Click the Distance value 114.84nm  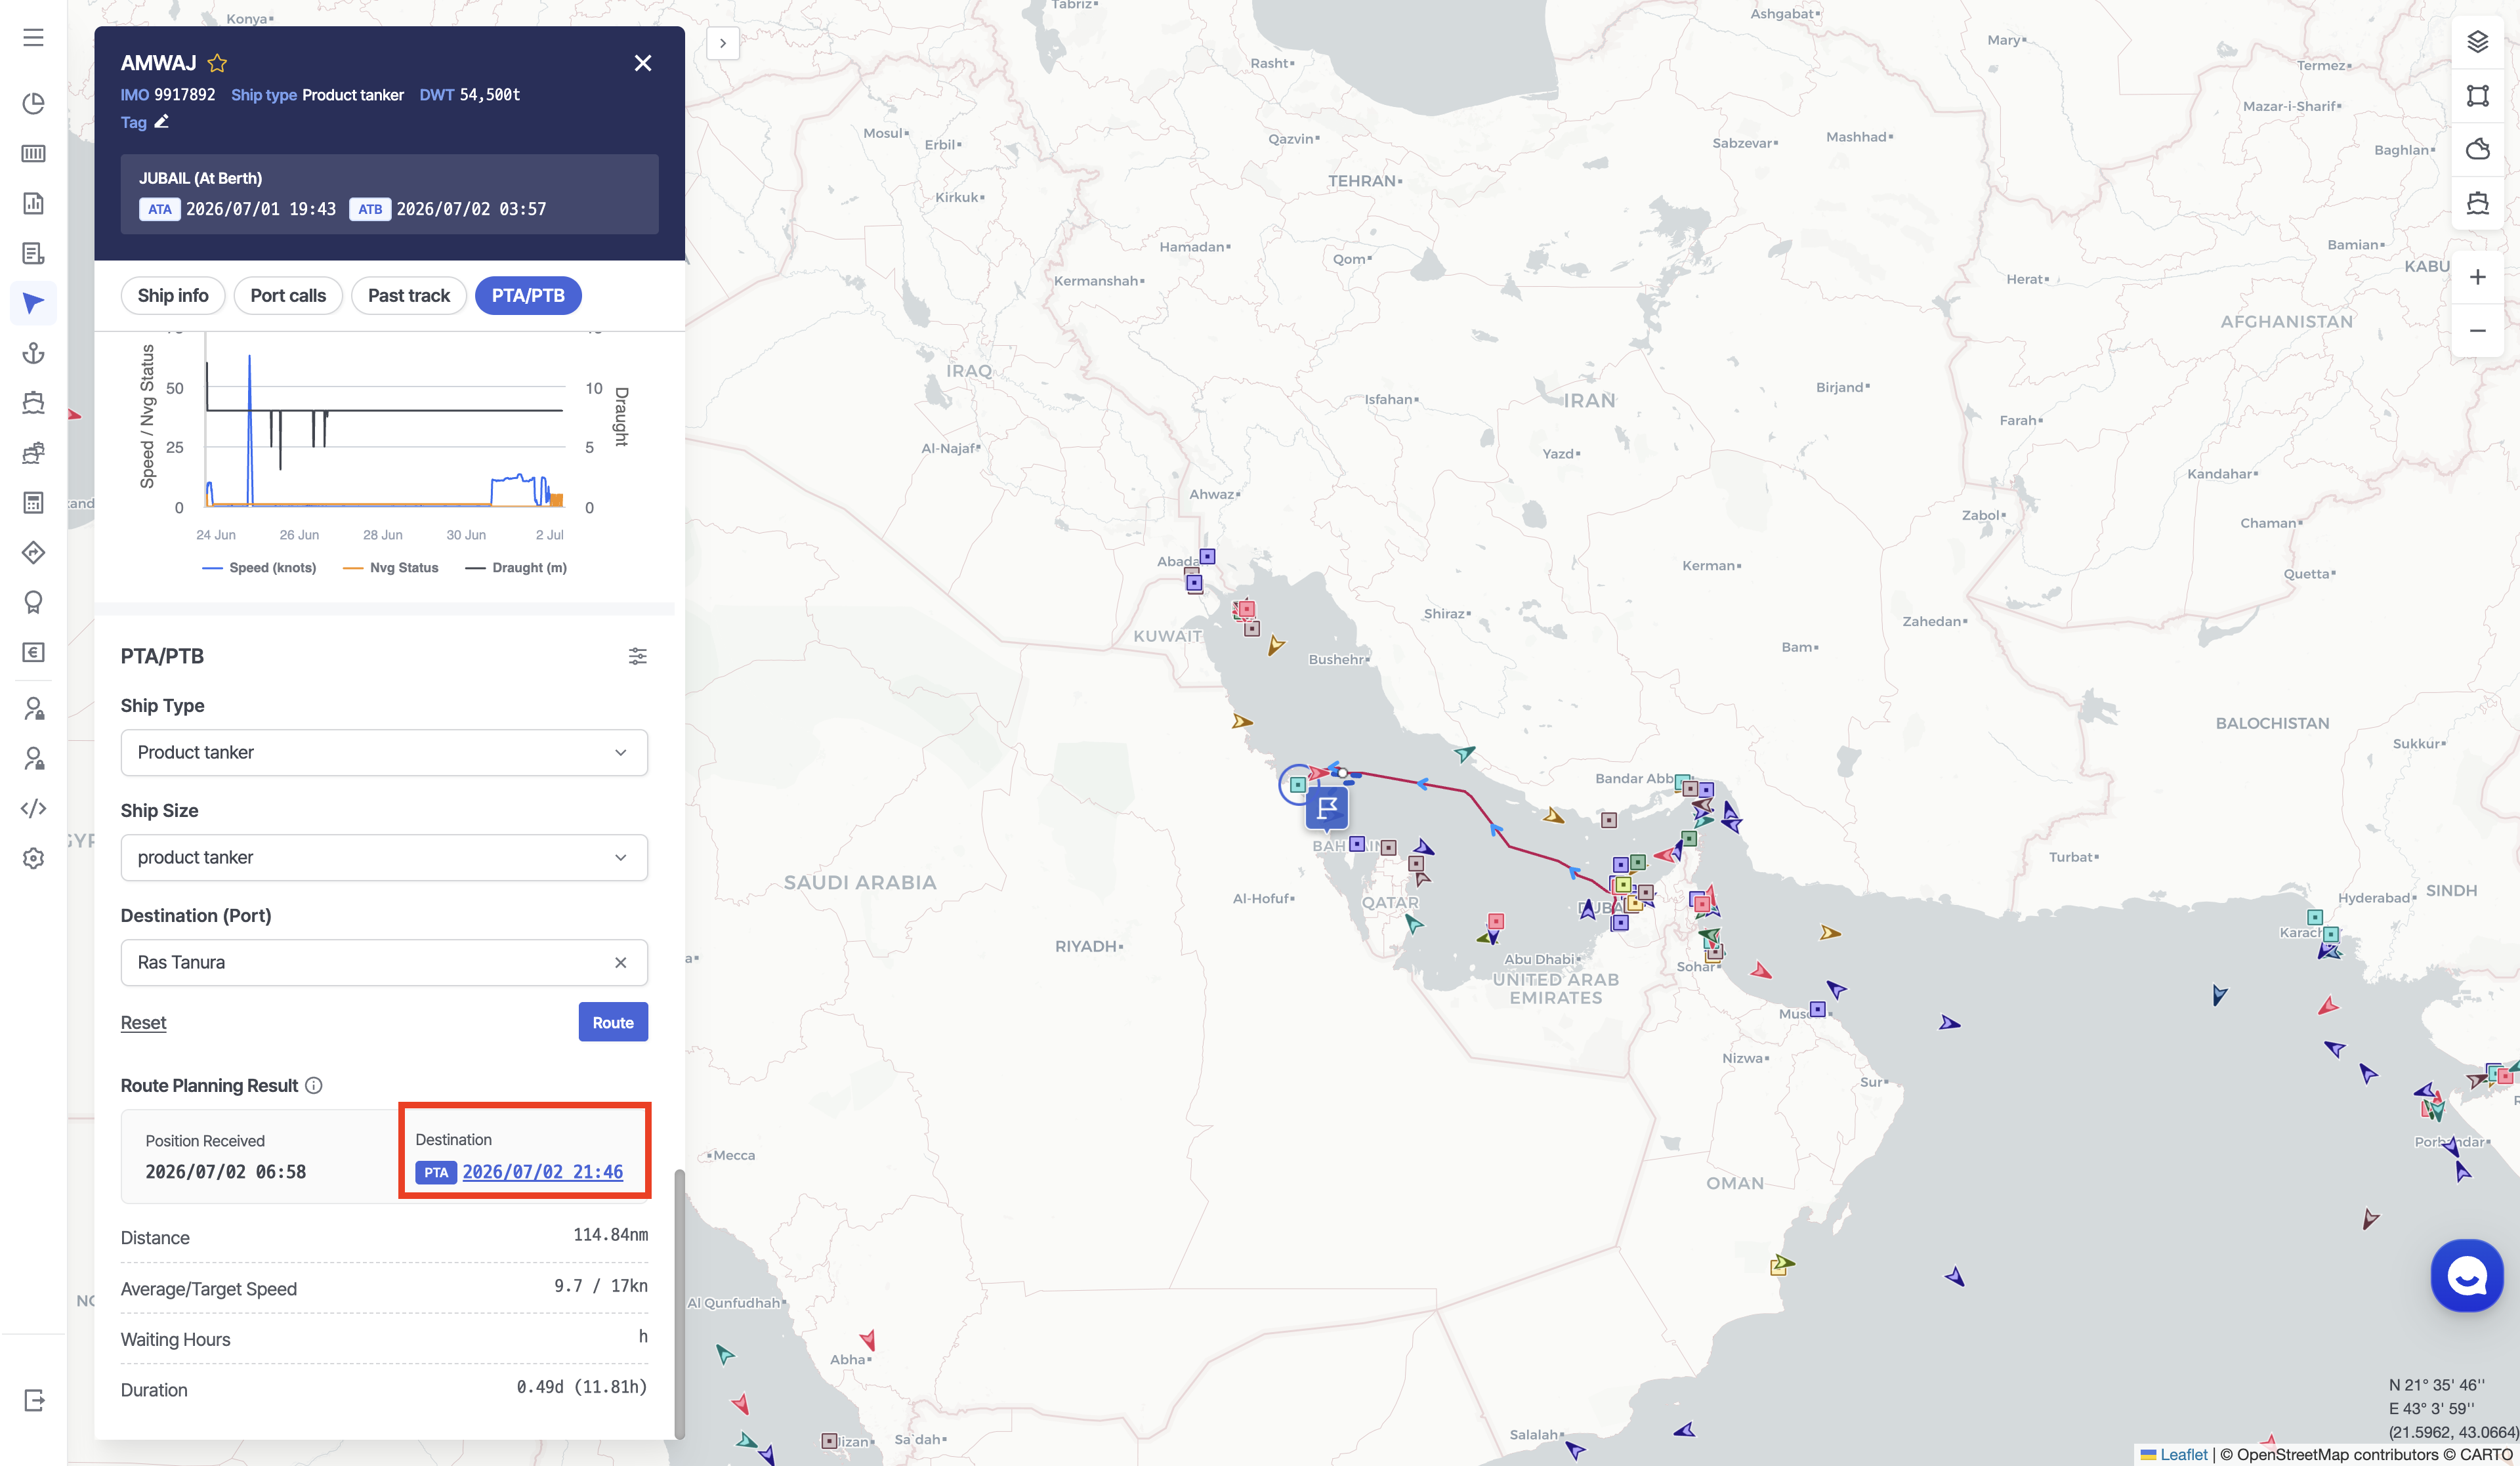click(610, 1235)
